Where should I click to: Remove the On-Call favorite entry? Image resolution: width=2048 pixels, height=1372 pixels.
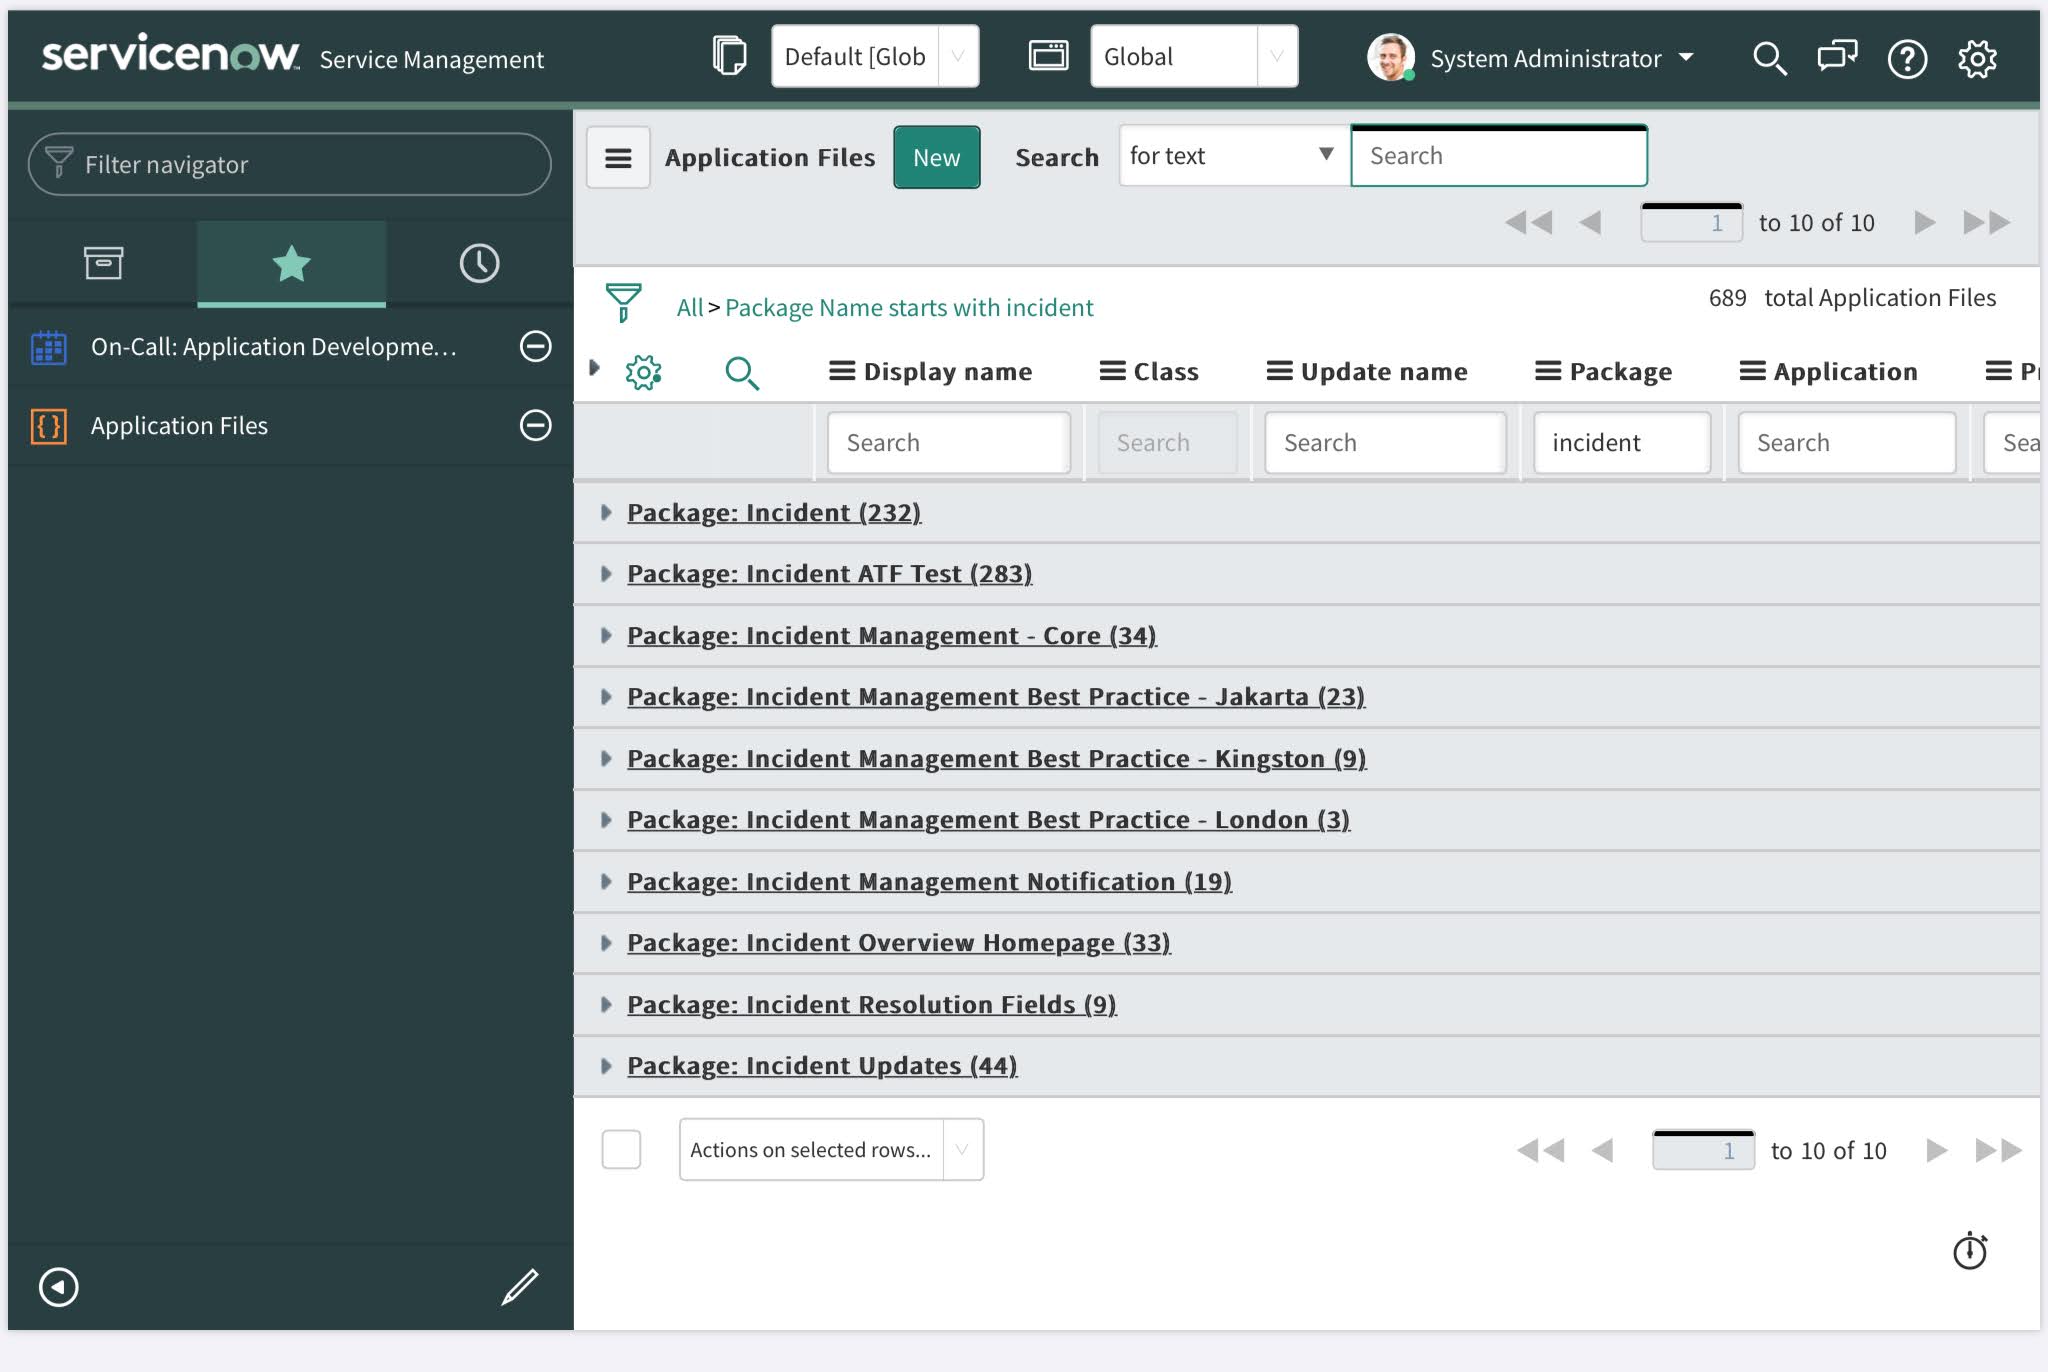click(x=536, y=347)
